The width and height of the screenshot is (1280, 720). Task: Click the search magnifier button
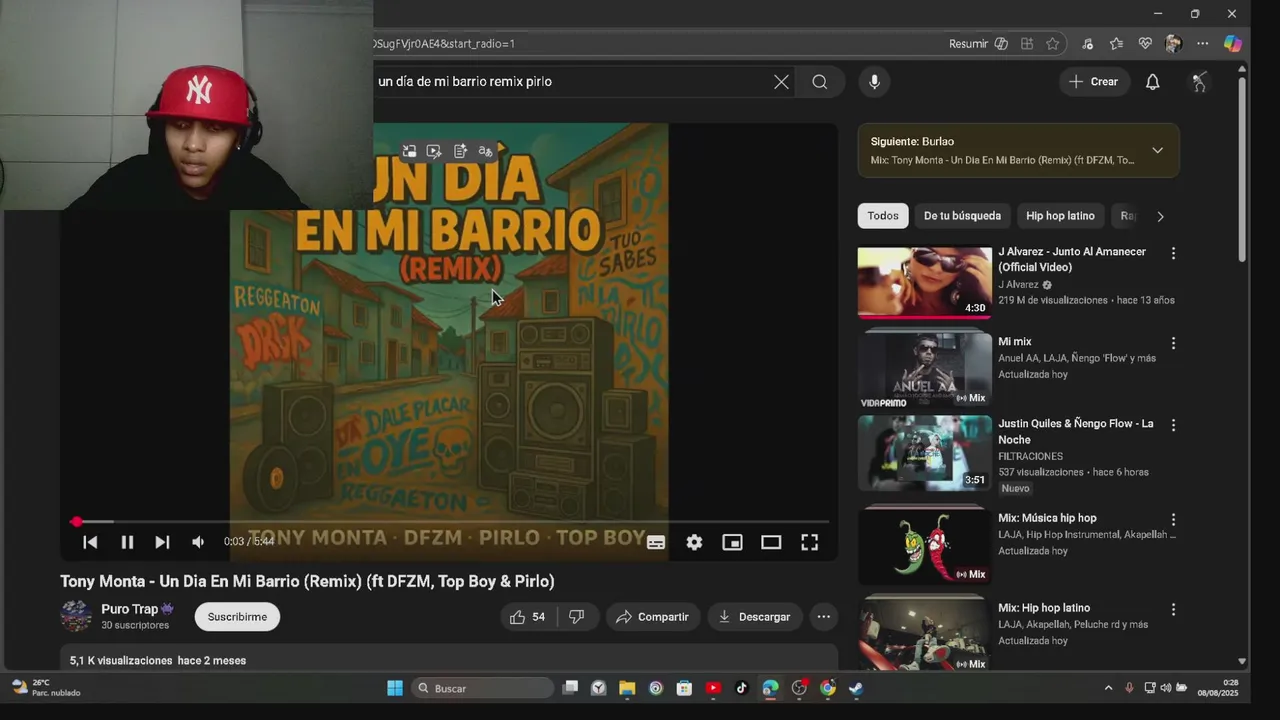[x=820, y=82]
